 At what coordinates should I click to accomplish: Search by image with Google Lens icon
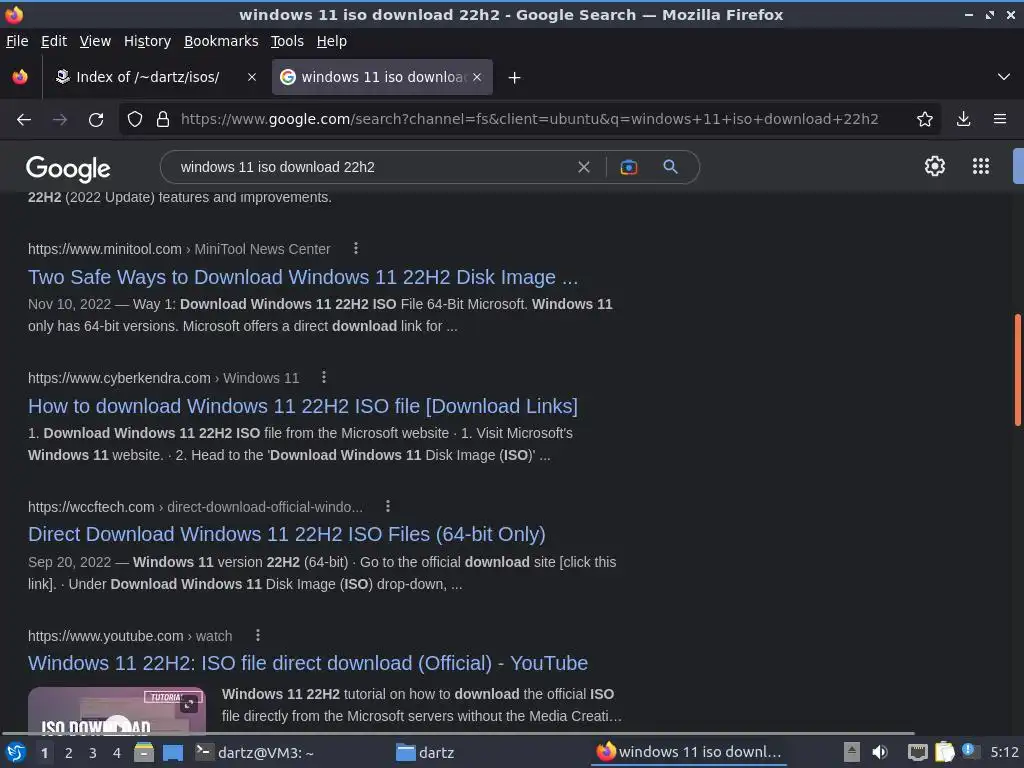(x=629, y=167)
